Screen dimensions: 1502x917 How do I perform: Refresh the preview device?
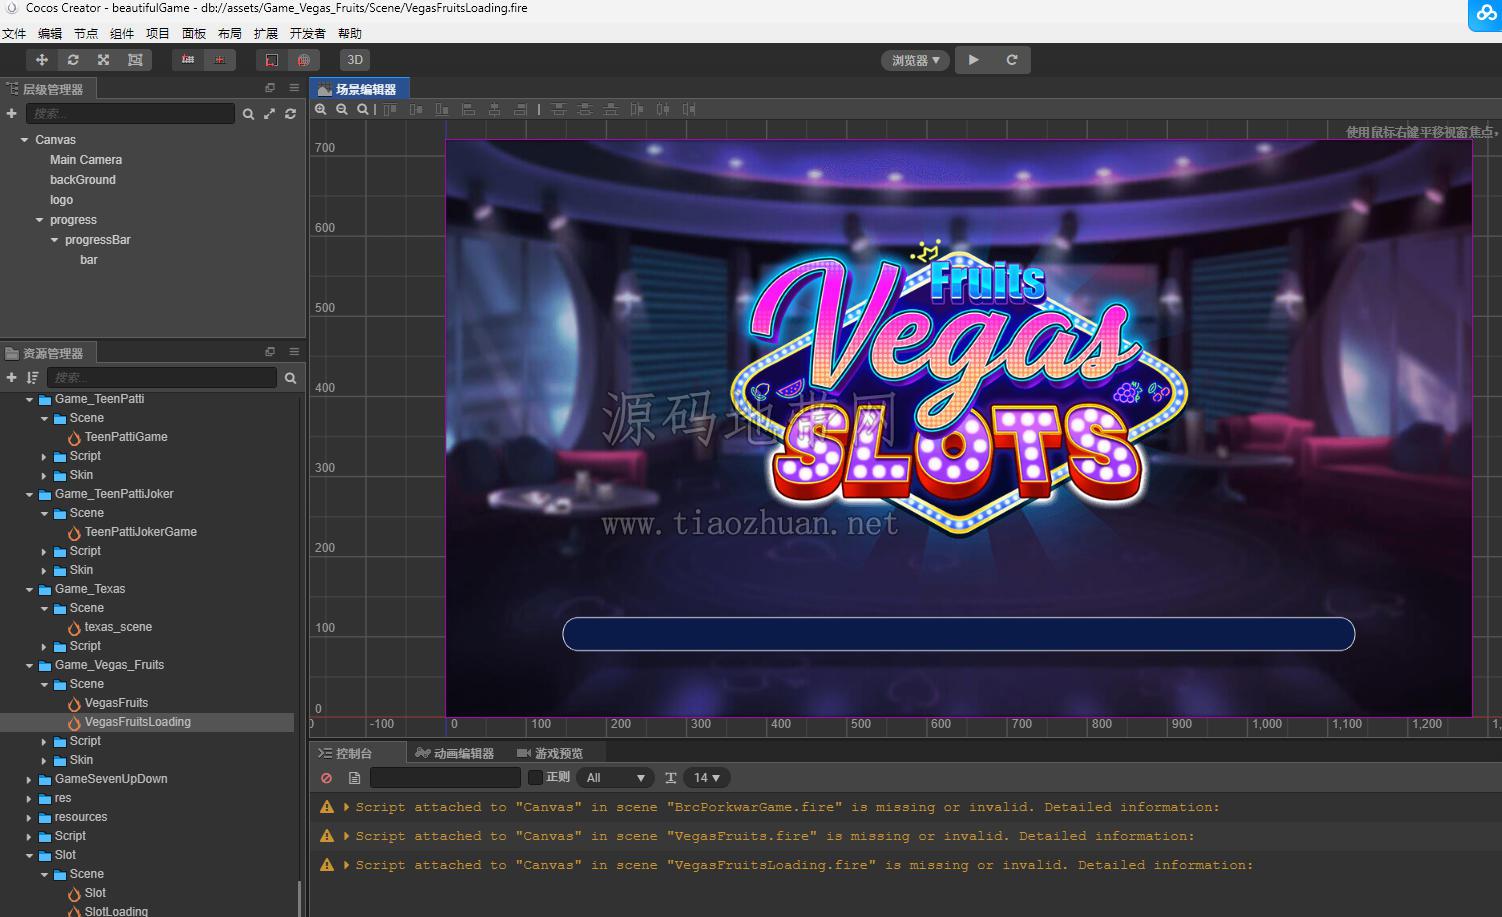(1012, 60)
